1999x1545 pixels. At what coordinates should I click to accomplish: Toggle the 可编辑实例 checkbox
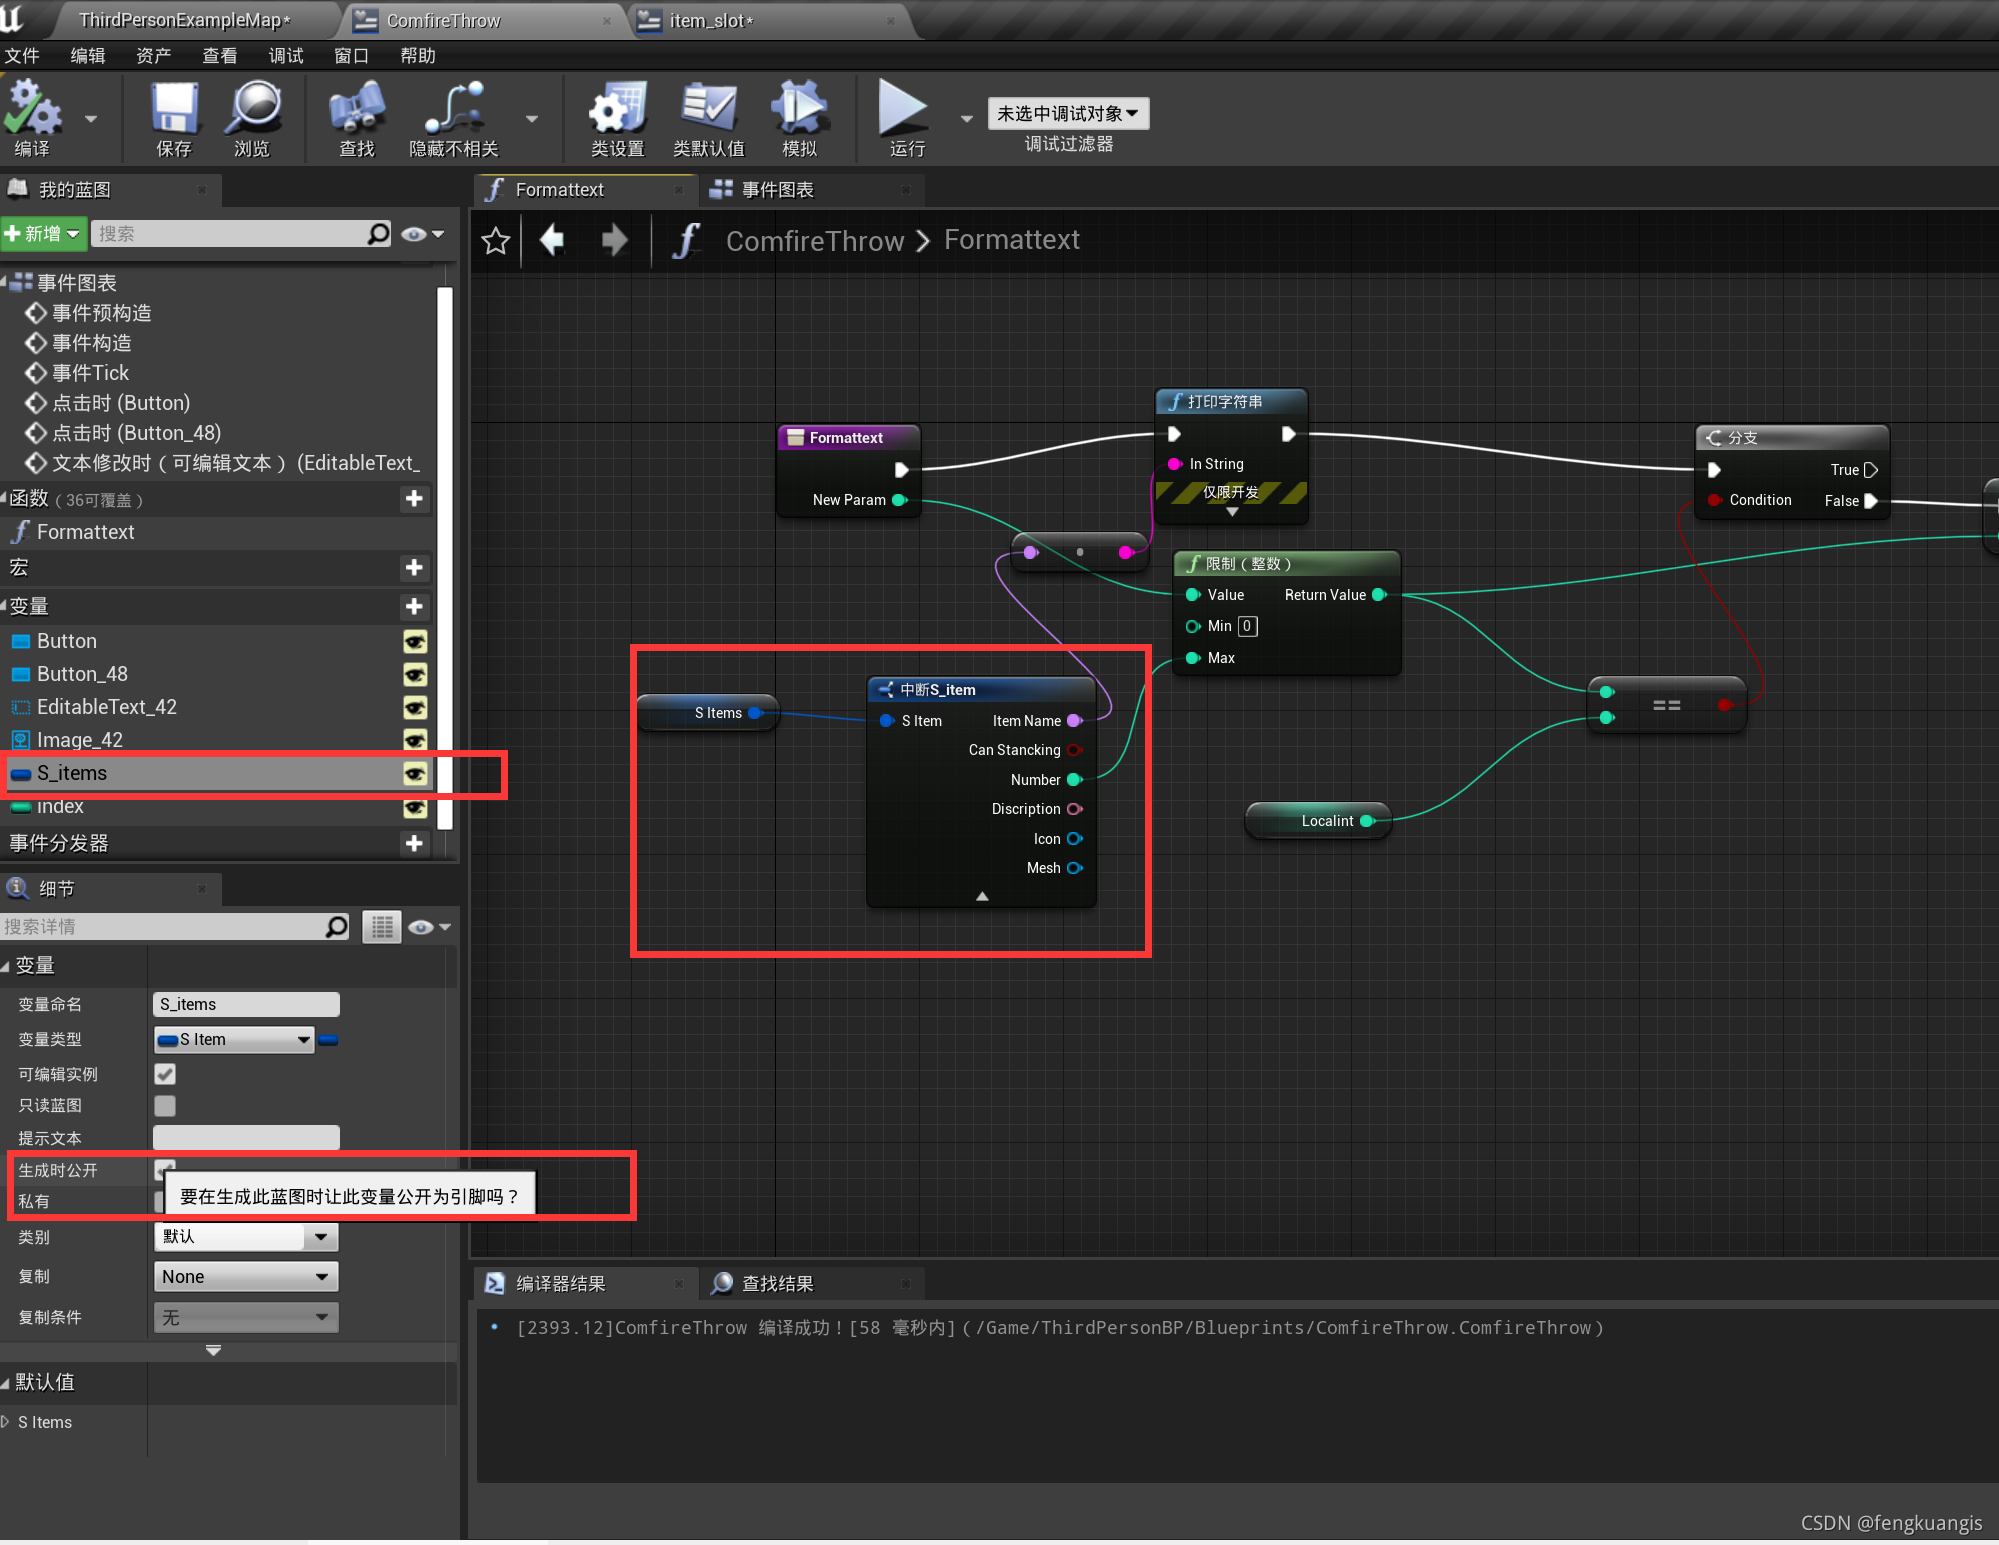[165, 1074]
